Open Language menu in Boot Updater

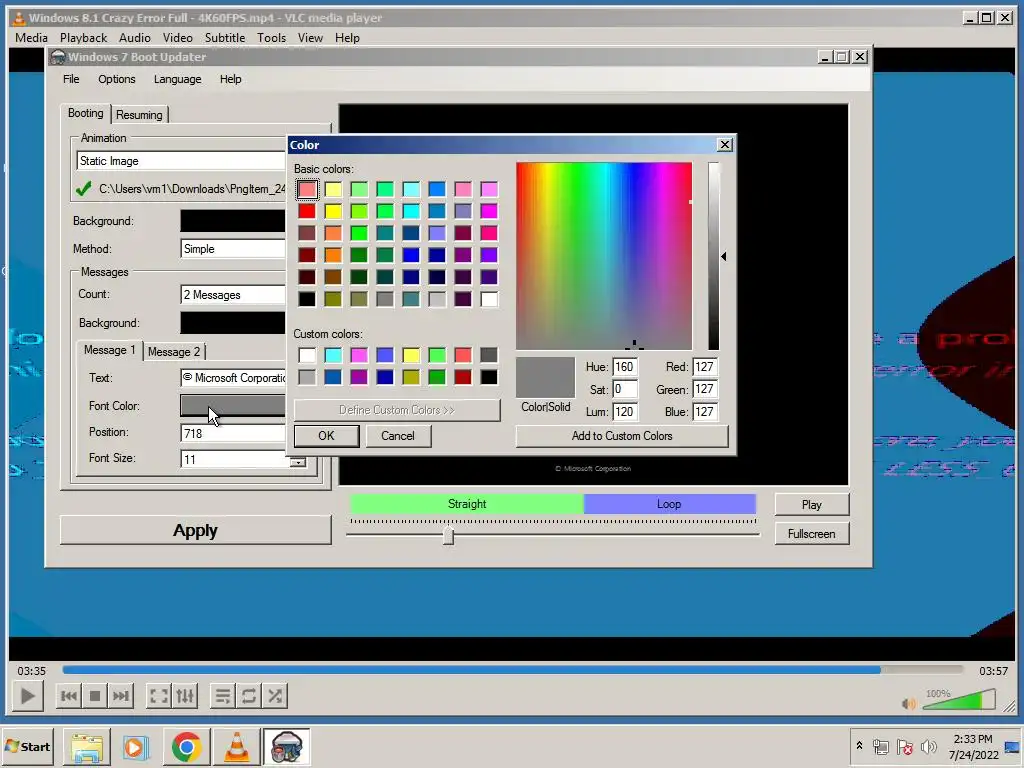pyautogui.click(x=178, y=79)
